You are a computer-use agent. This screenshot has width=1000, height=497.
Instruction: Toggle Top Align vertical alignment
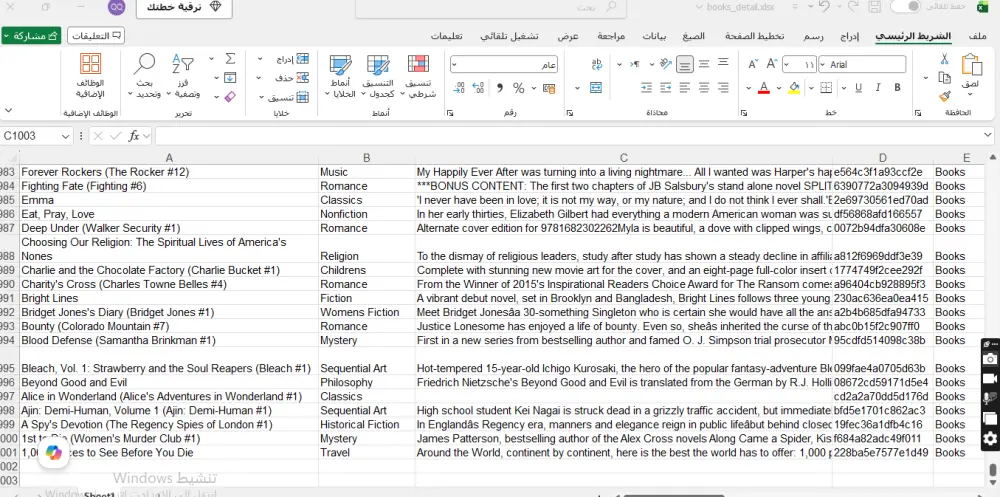point(723,64)
